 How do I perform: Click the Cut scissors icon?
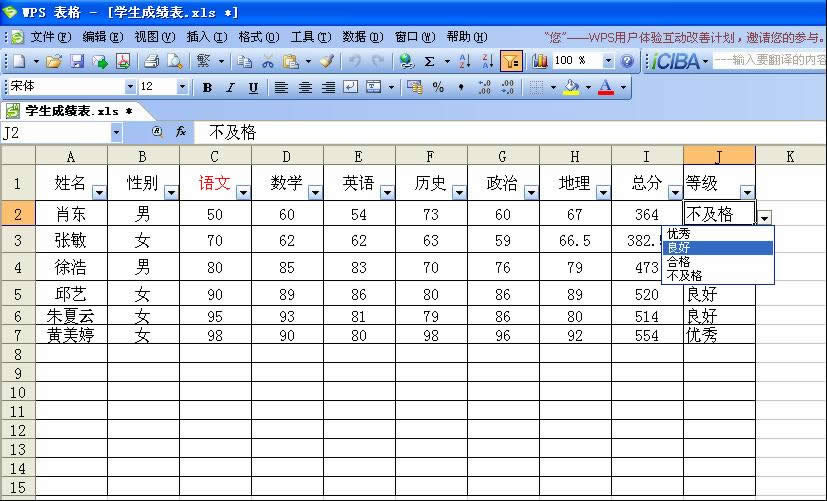(x=267, y=61)
